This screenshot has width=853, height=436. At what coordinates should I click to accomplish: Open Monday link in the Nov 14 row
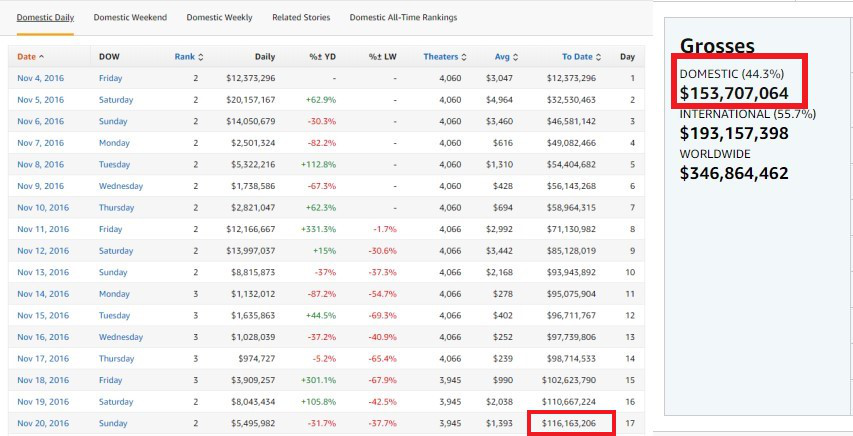pyautogui.click(x=113, y=294)
